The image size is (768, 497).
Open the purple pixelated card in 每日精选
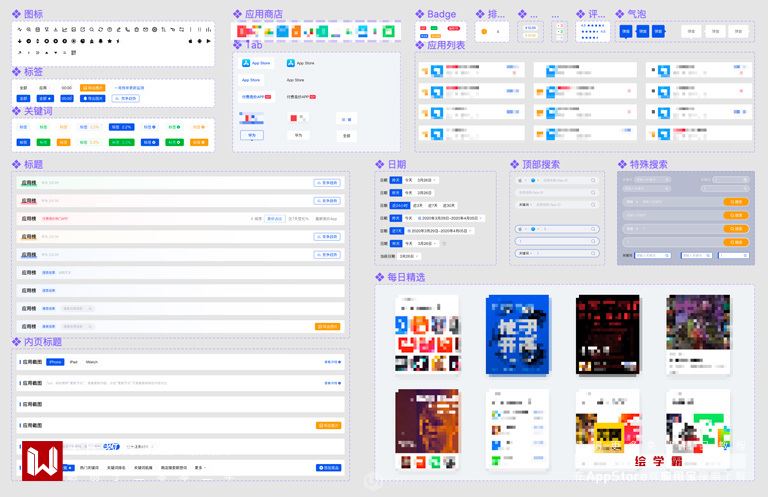point(698,334)
